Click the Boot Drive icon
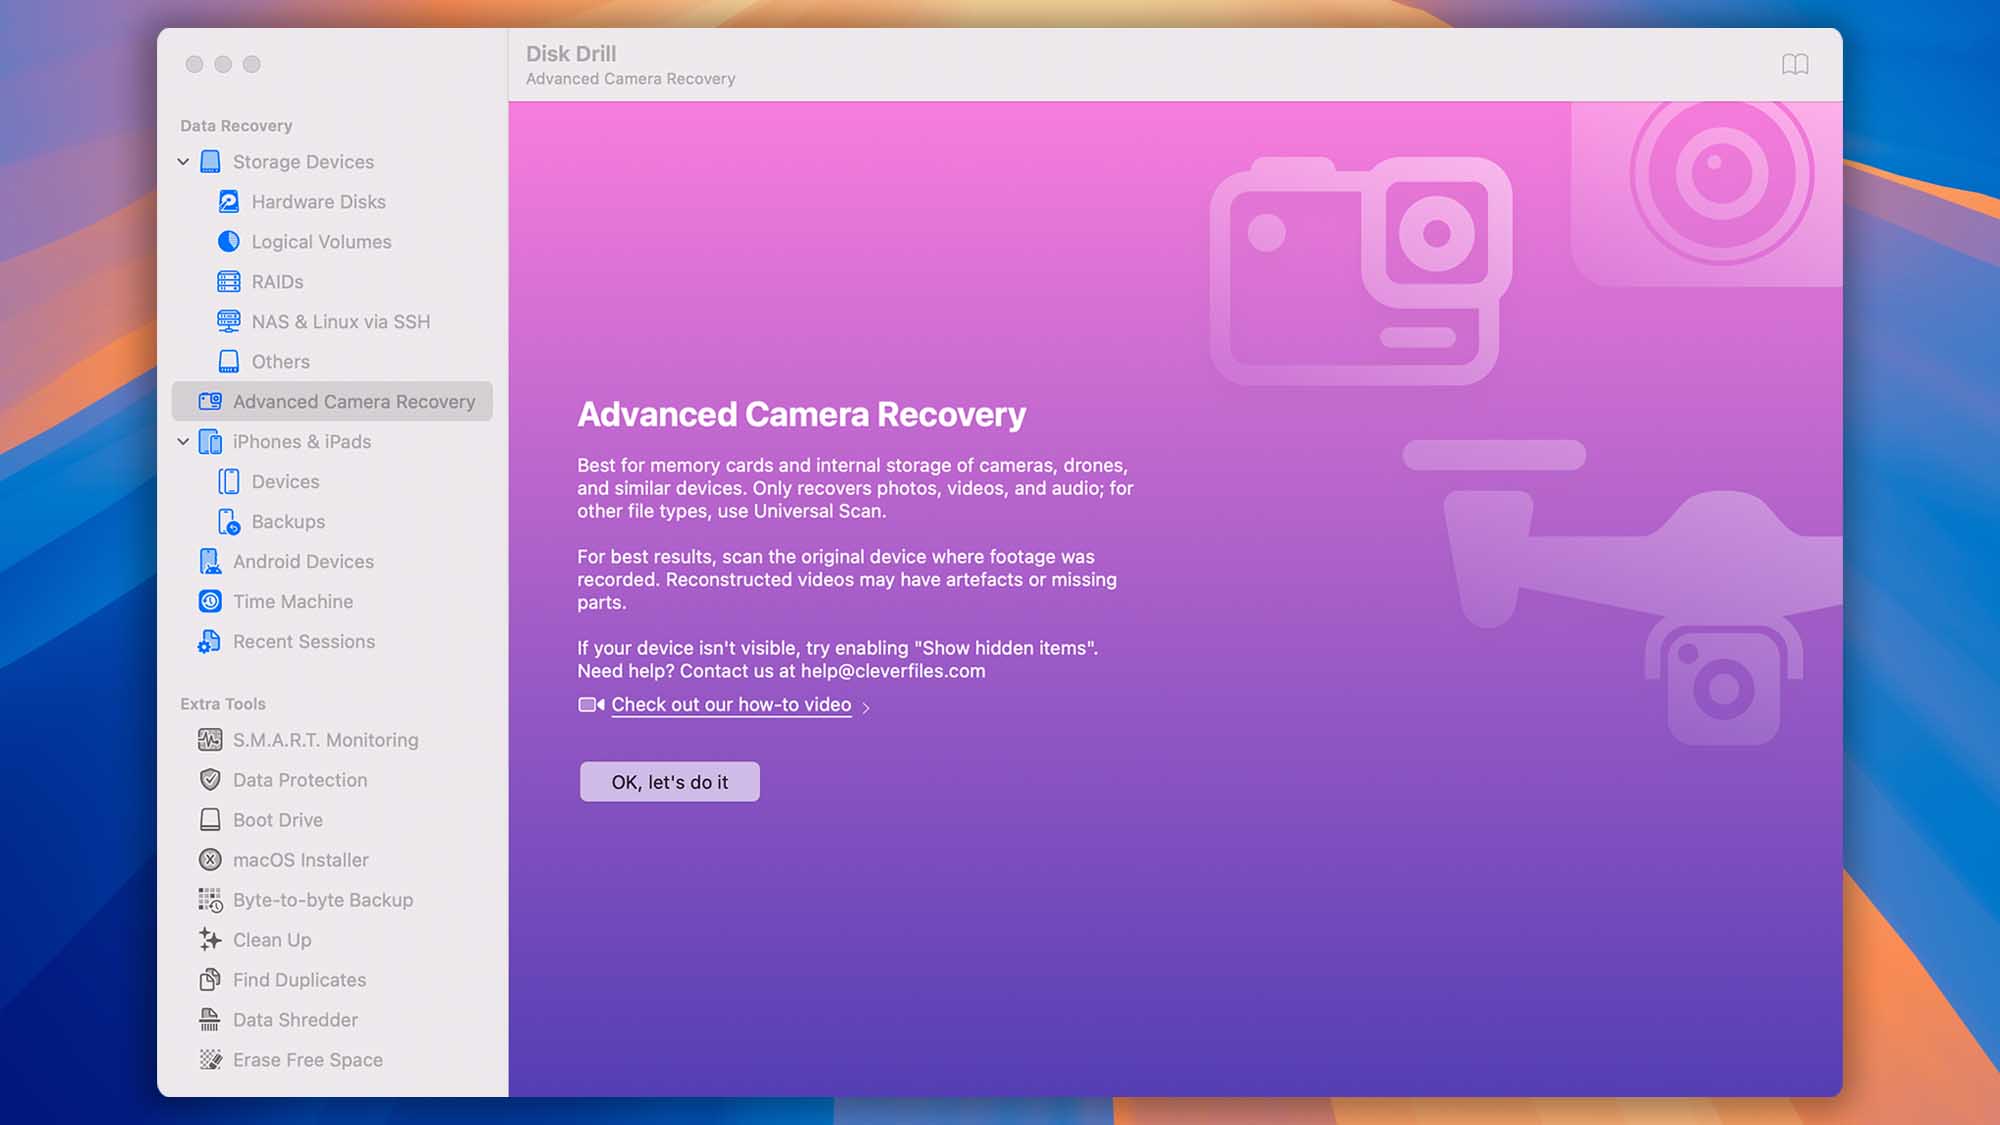Viewport: 2000px width, 1125px height. [x=210, y=820]
